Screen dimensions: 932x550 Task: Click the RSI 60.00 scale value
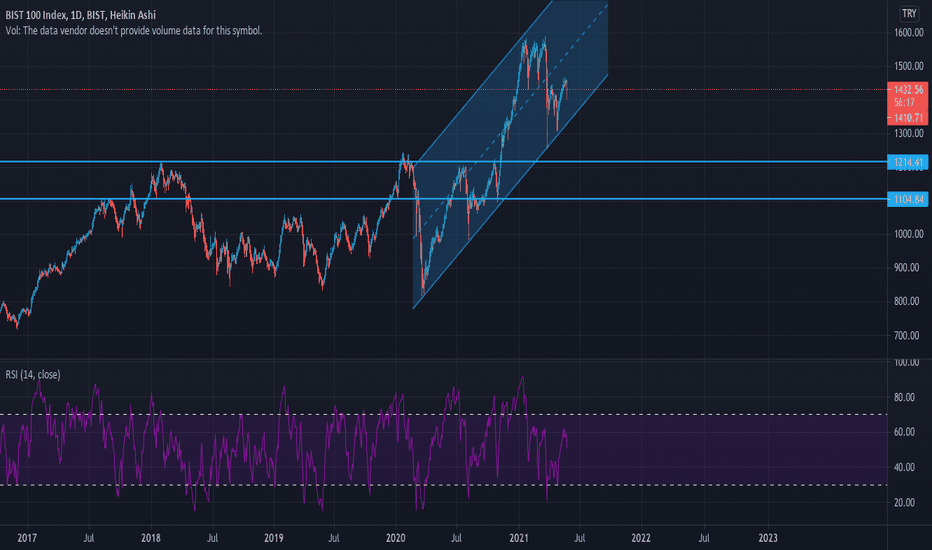click(904, 432)
